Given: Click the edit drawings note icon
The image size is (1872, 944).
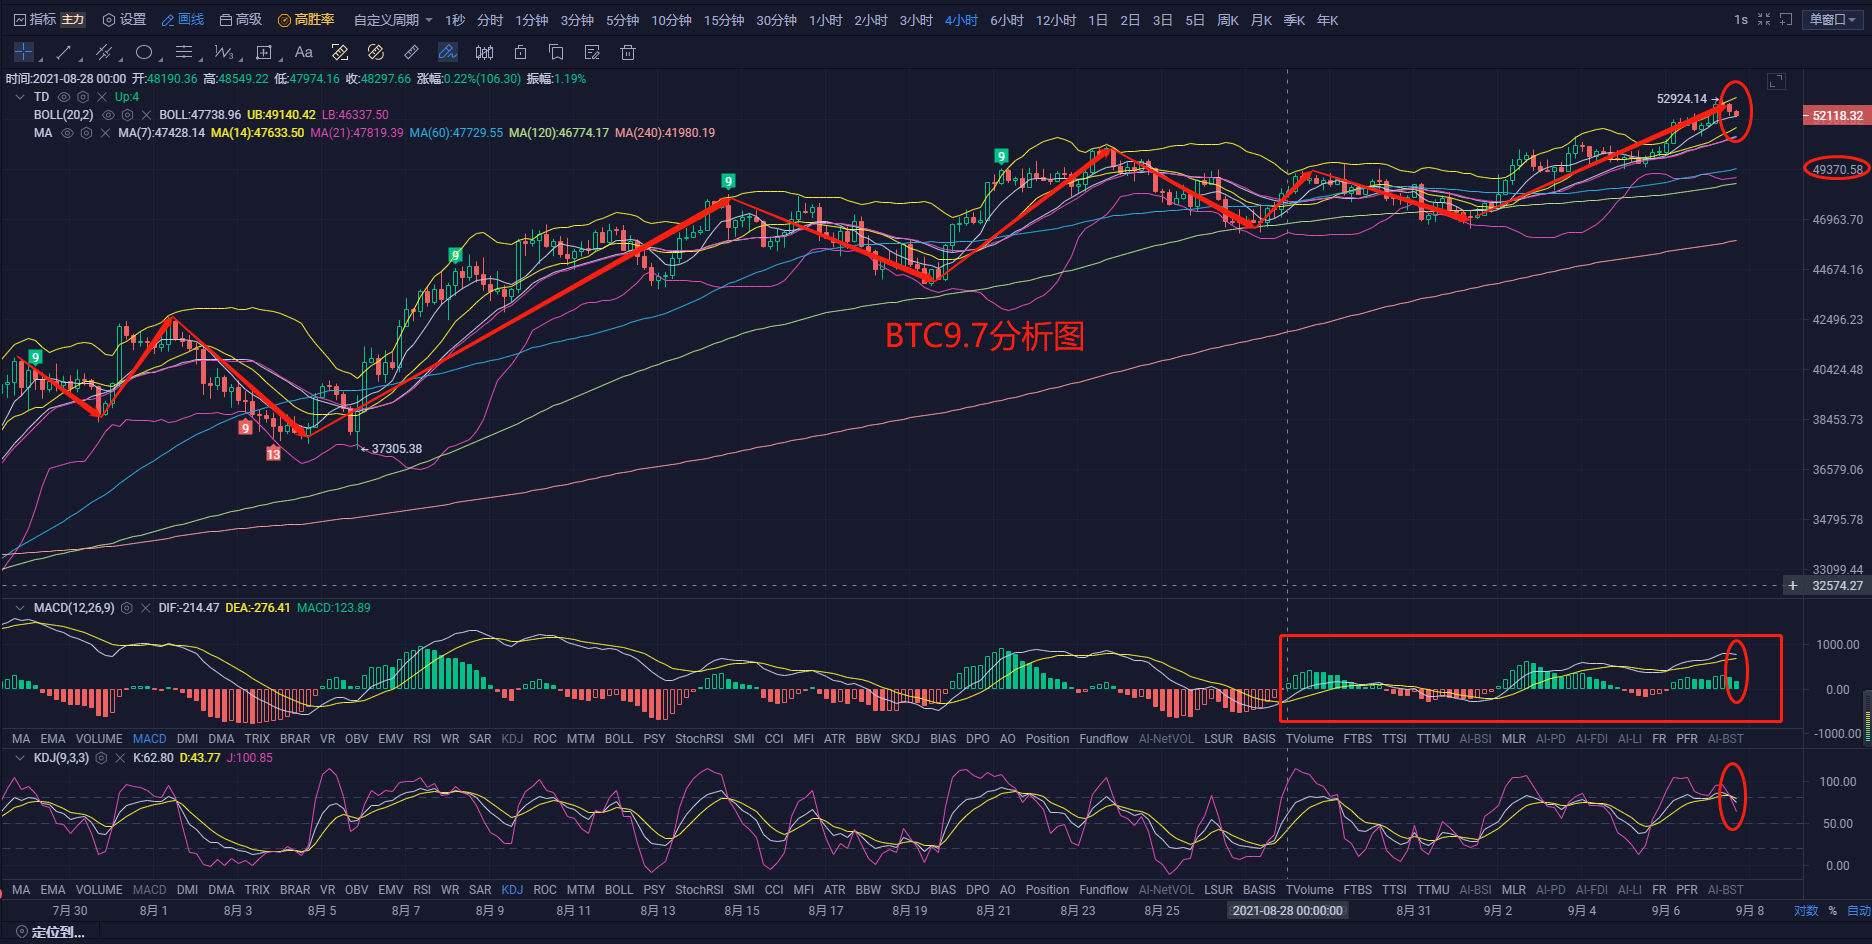Looking at the screenshot, I should coord(592,52).
